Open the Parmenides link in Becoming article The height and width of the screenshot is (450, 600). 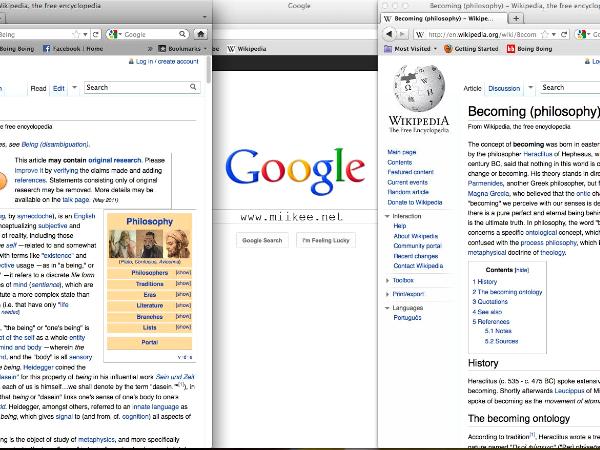485,183
